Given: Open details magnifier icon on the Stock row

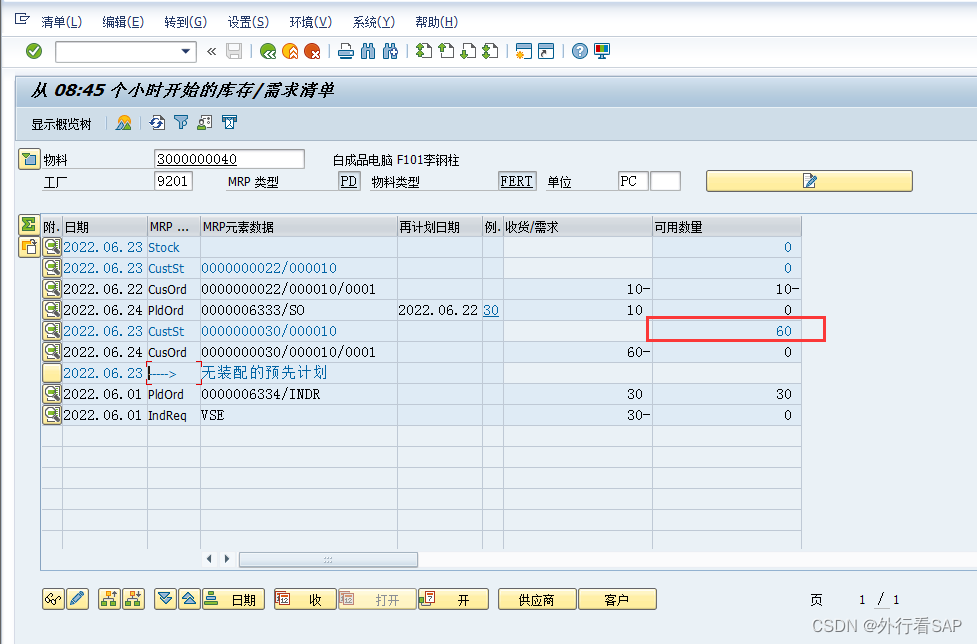Looking at the screenshot, I should (52, 246).
